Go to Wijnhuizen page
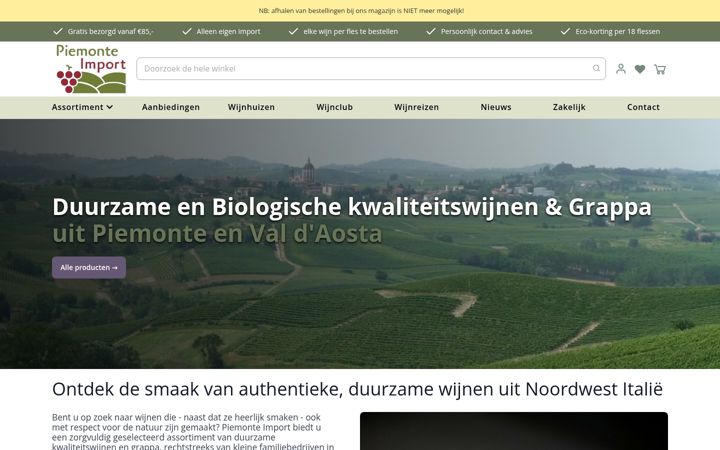The image size is (720, 450). coord(251,107)
